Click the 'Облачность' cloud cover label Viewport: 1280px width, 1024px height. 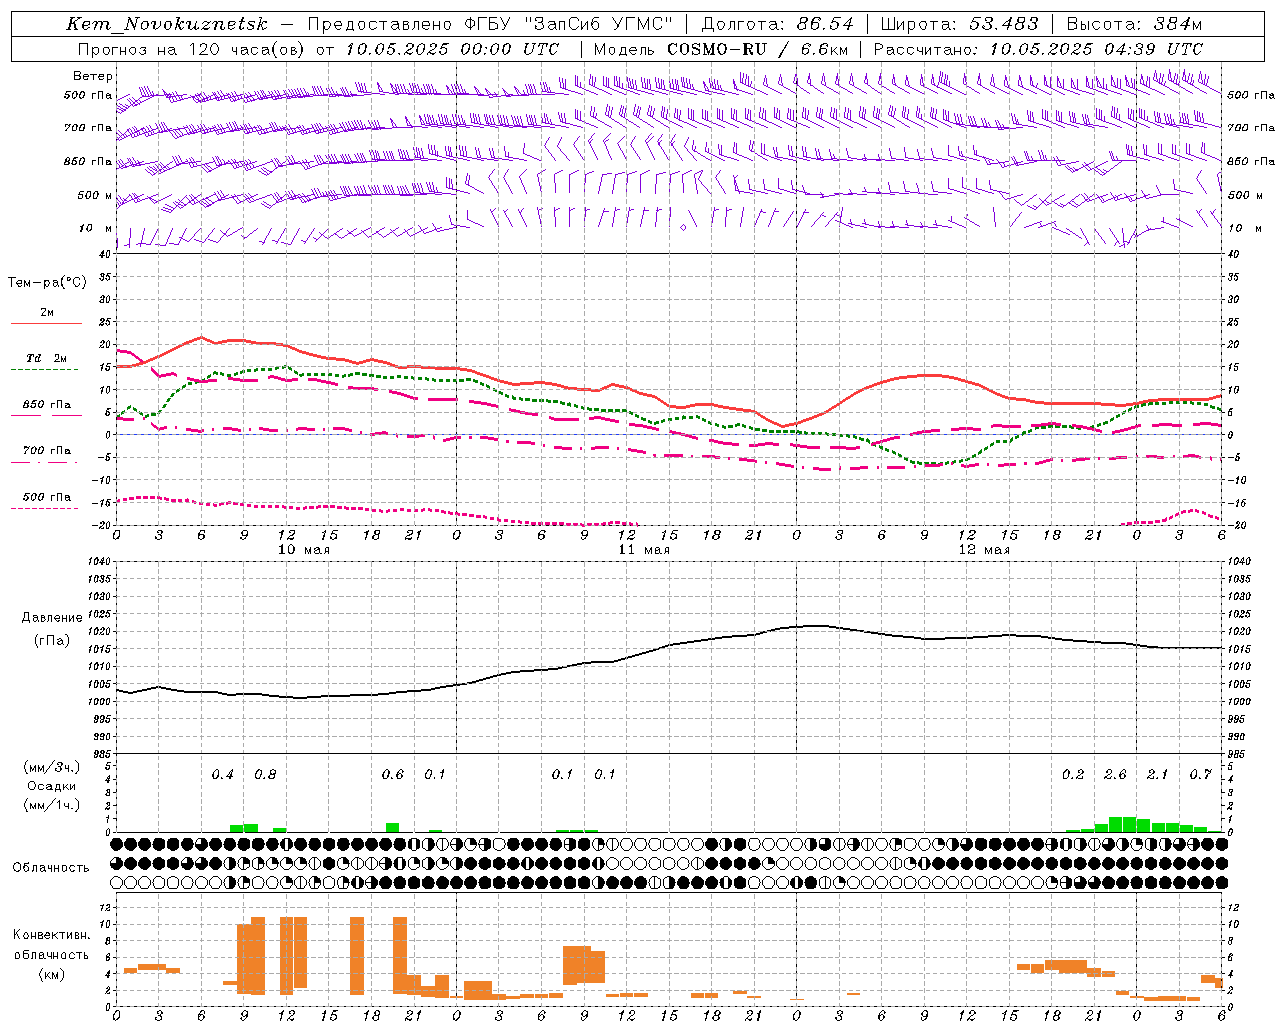click(51, 868)
